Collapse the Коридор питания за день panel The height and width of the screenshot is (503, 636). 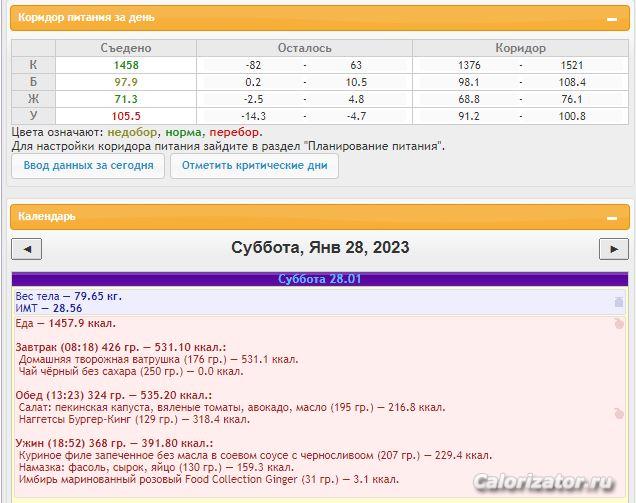click(x=610, y=19)
